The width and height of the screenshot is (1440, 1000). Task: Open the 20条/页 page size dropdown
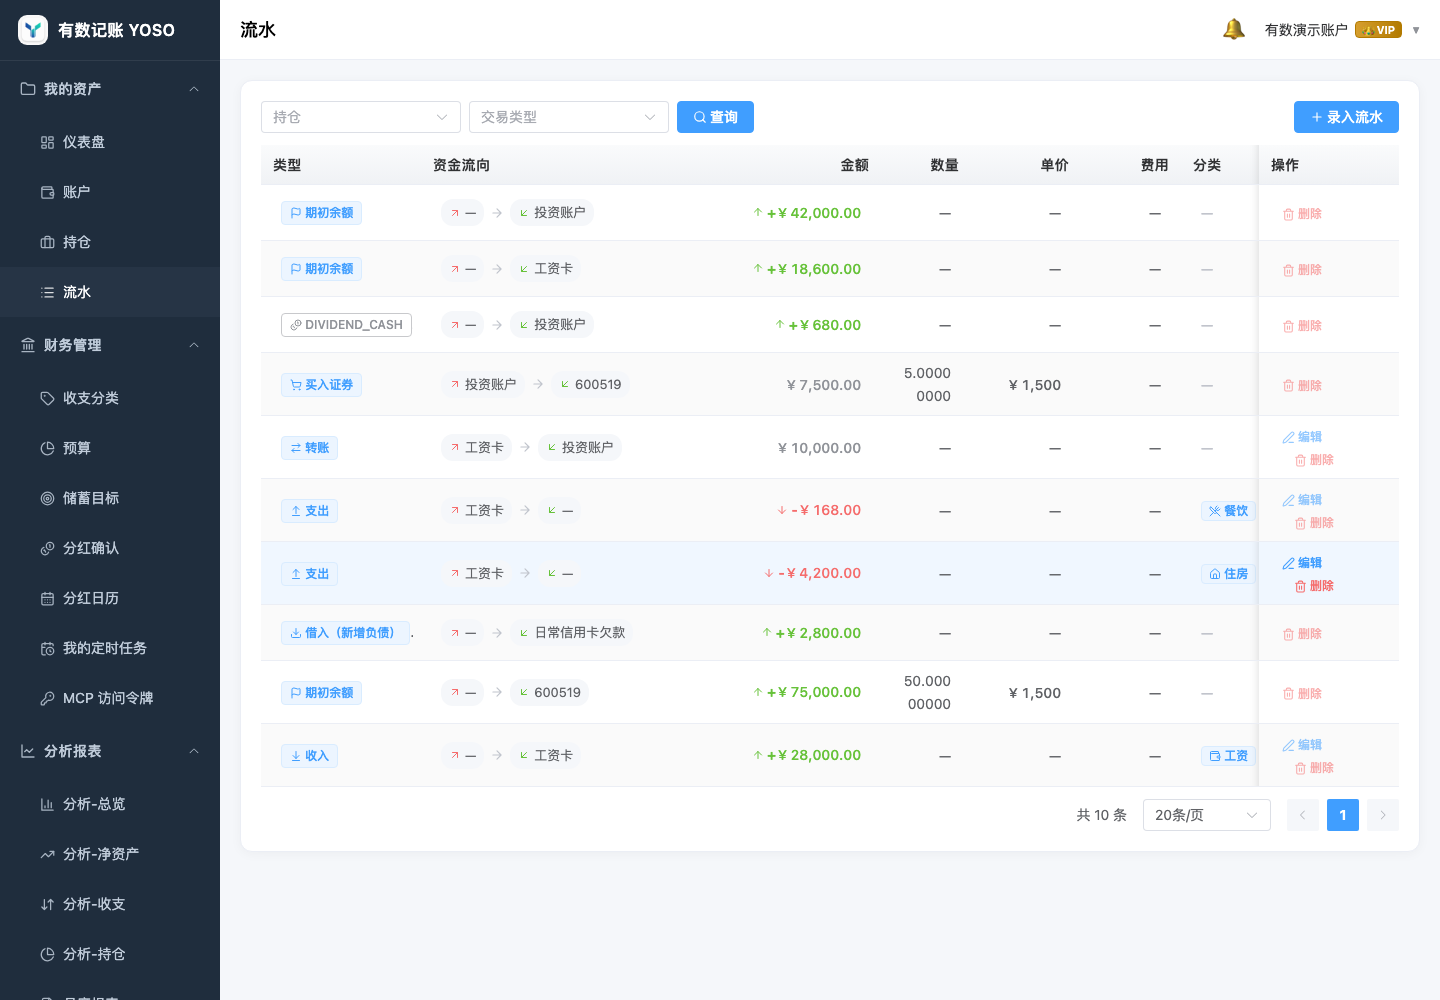click(1207, 815)
